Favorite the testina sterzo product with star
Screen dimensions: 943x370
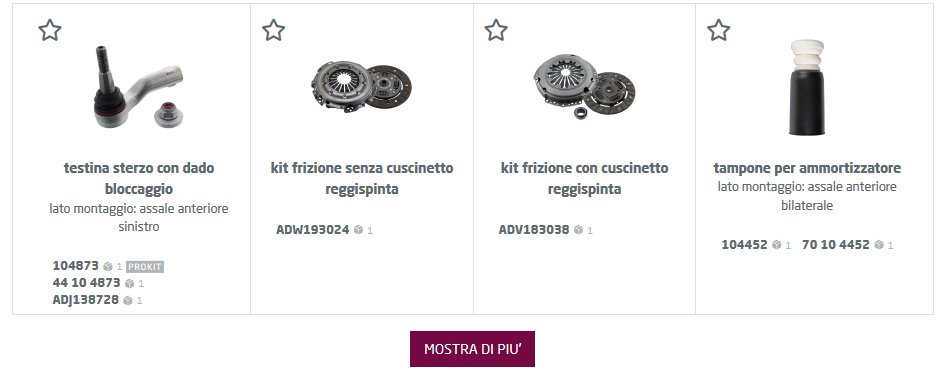click(50, 30)
